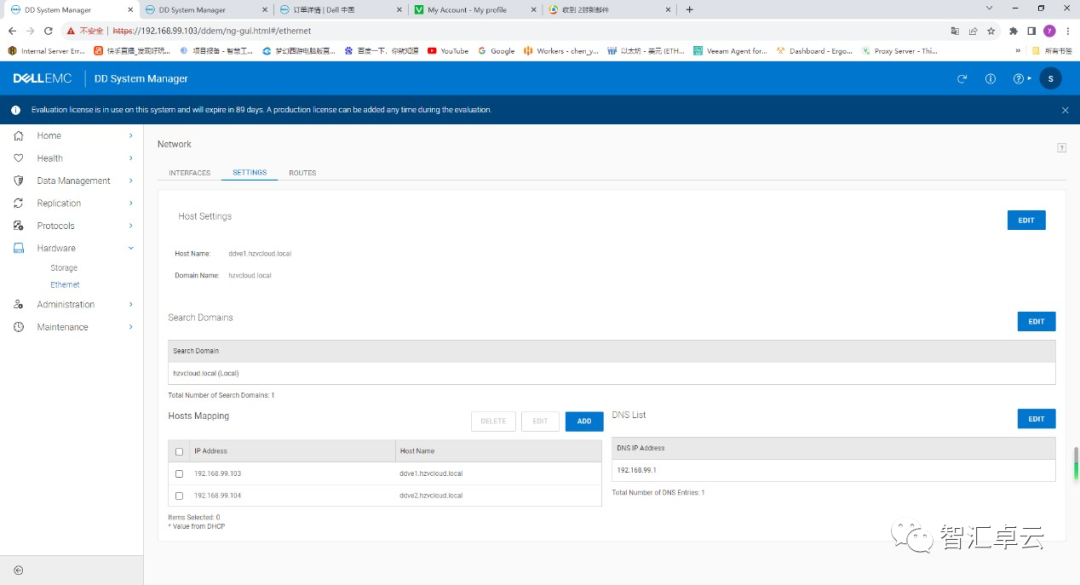Image resolution: width=1080 pixels, height=585 pixels.
Task: Show more bookmarks overflow arrow
Action: coord(1018,51)
